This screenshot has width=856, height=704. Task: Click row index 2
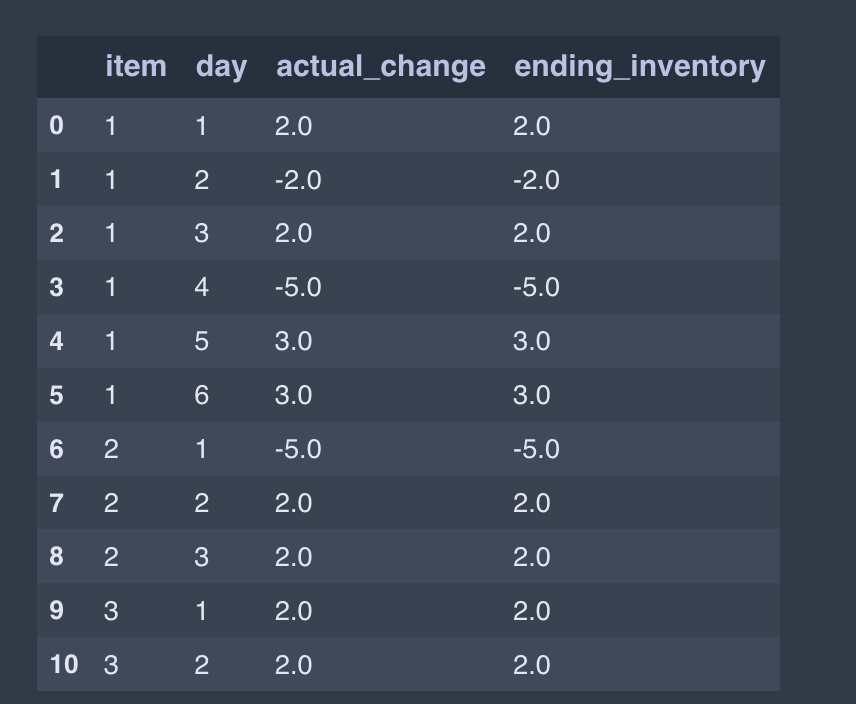tap(56, 234)
